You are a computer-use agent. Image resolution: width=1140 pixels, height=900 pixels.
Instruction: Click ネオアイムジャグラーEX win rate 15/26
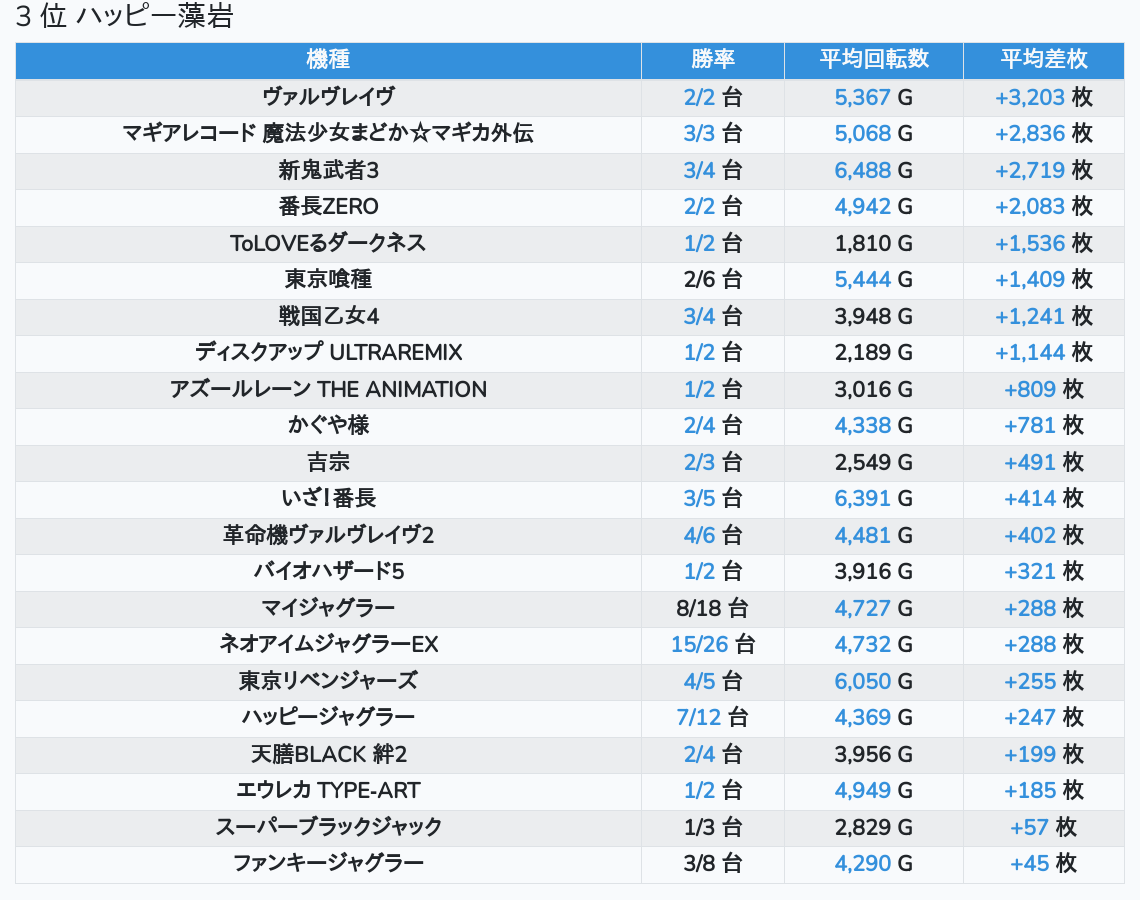(700, 645)
